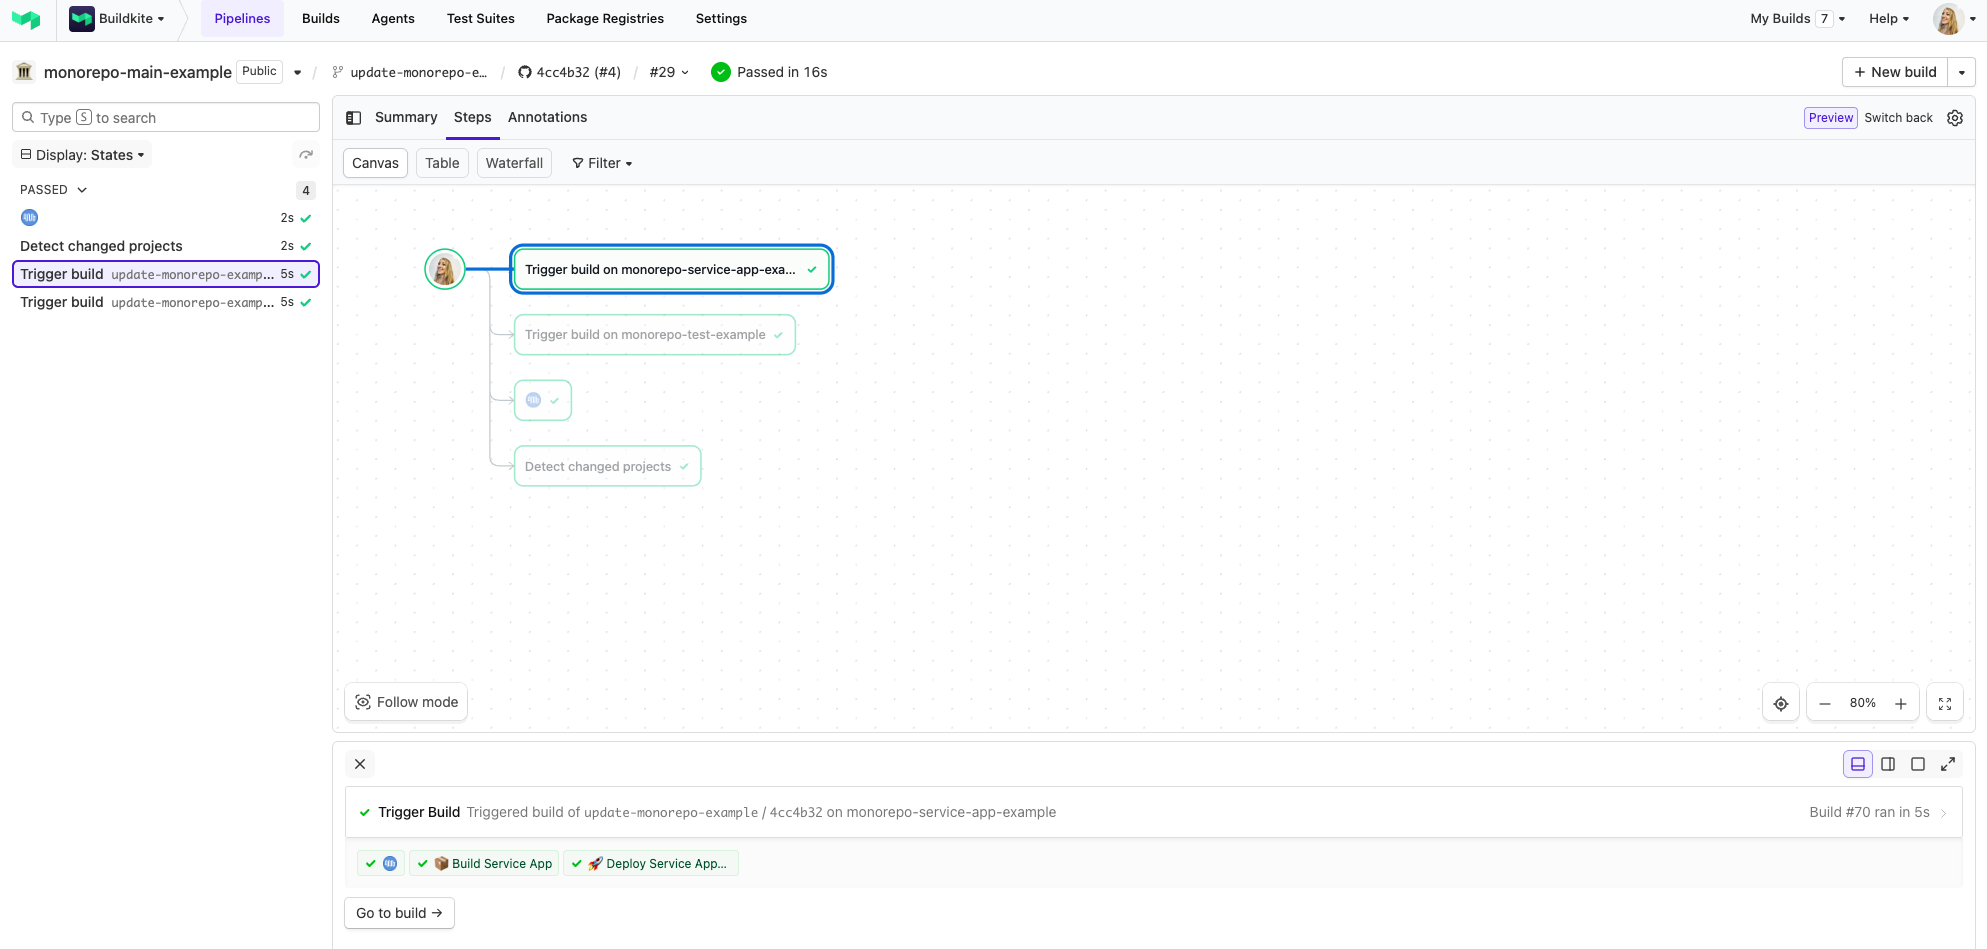Enter fullscreen canvas view
1987x949 pixels.
coord(1945,703)
